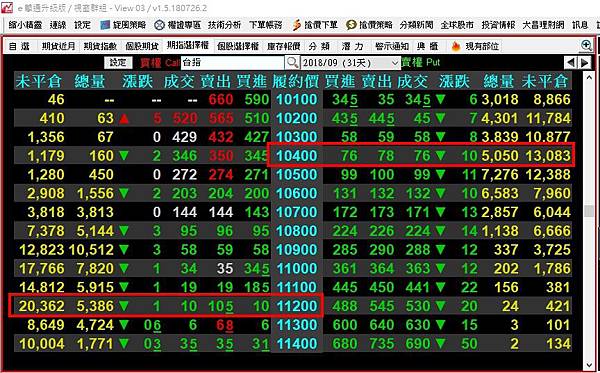Switch to the 警示通知 tab

(392, 47)
